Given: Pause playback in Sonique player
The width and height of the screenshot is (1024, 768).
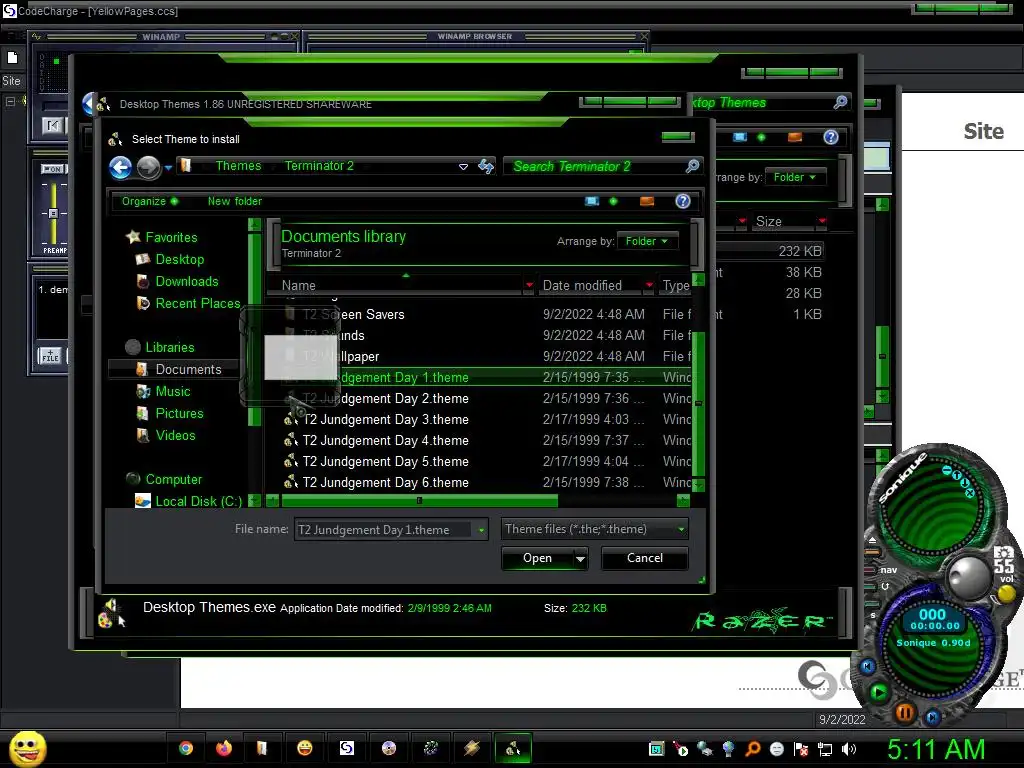Looking at the screenshot, I should 904,712.
